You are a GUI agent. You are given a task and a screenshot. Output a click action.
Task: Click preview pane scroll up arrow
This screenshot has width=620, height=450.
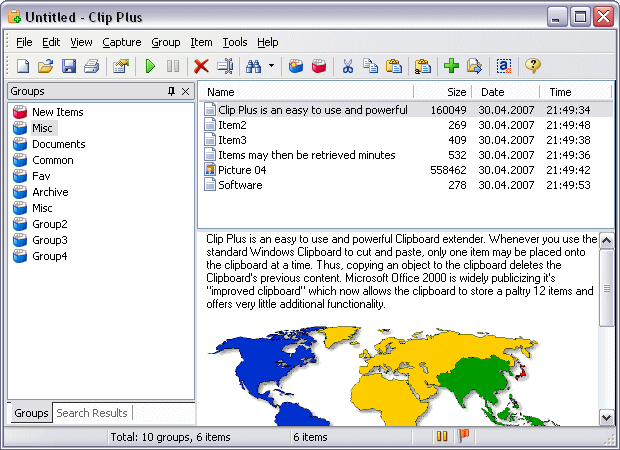(607, 240)
